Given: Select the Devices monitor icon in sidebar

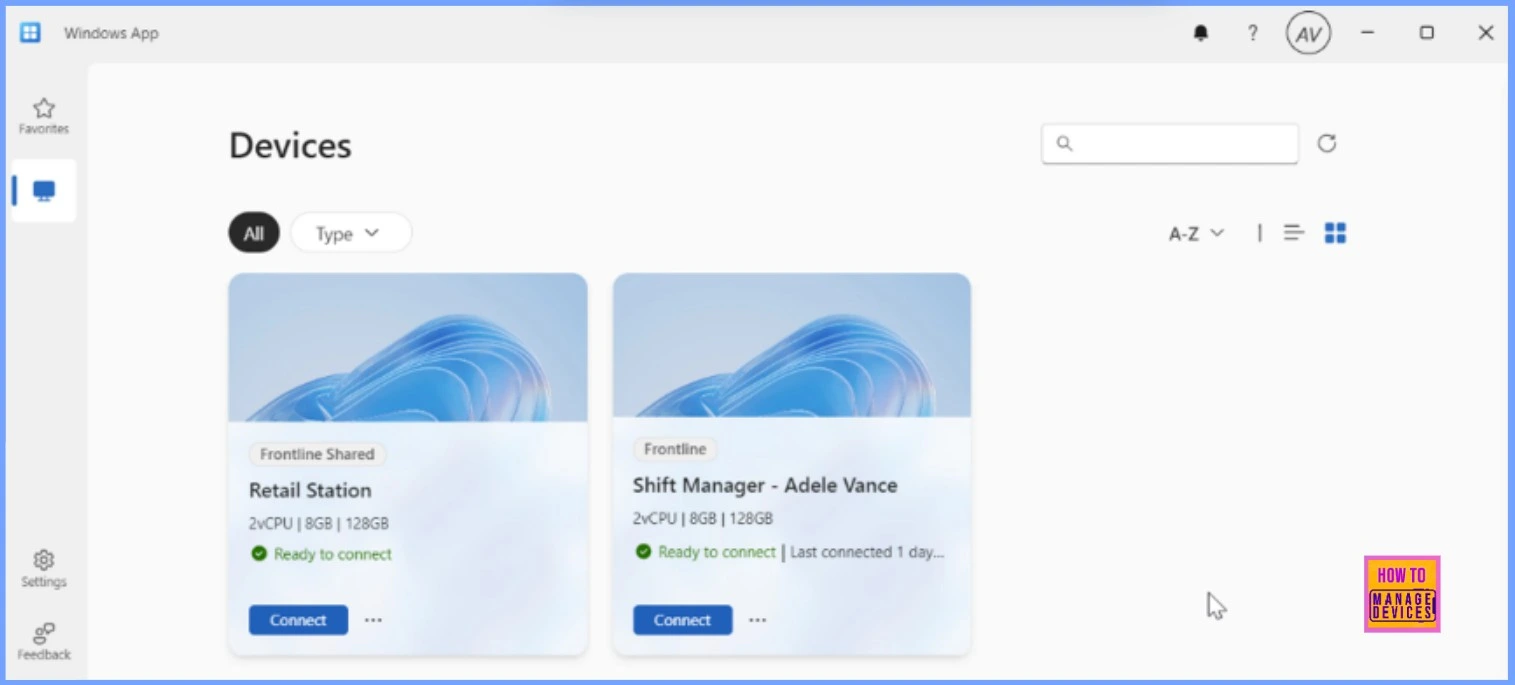Looking at the screenshot, I should 44,190.
